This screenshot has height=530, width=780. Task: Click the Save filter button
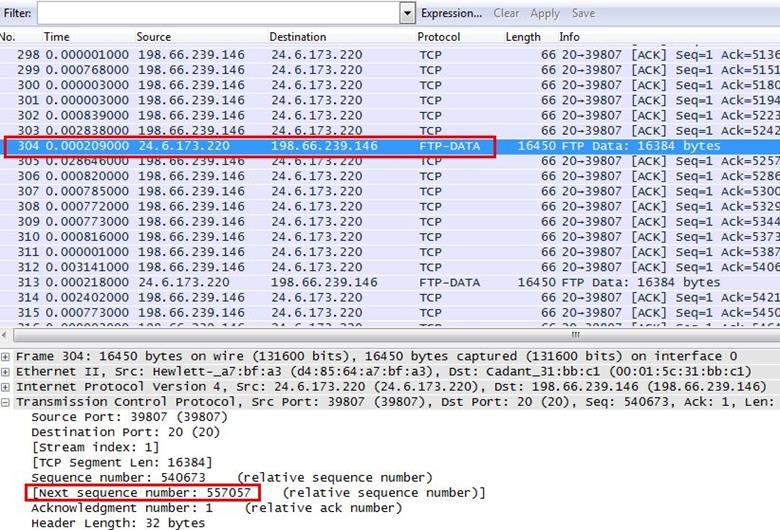coord(583,14)
